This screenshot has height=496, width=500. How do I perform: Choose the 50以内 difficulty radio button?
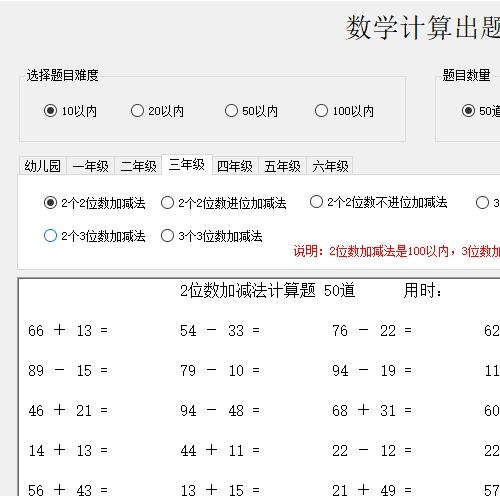[x=251, y=111]
